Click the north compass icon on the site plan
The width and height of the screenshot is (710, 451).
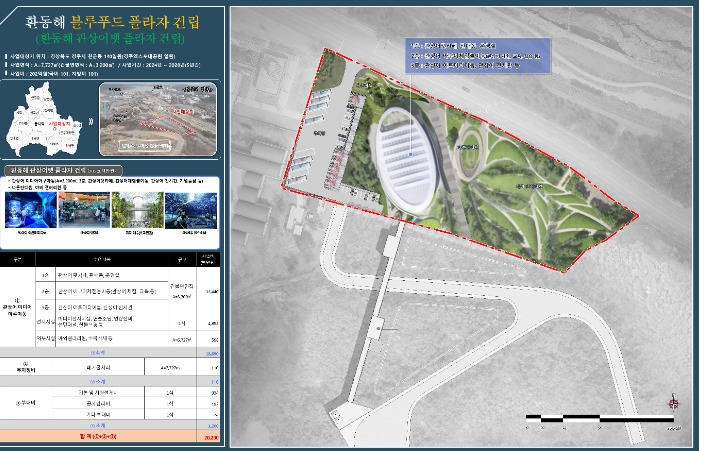pyautogui.click(x=673, y=401)
